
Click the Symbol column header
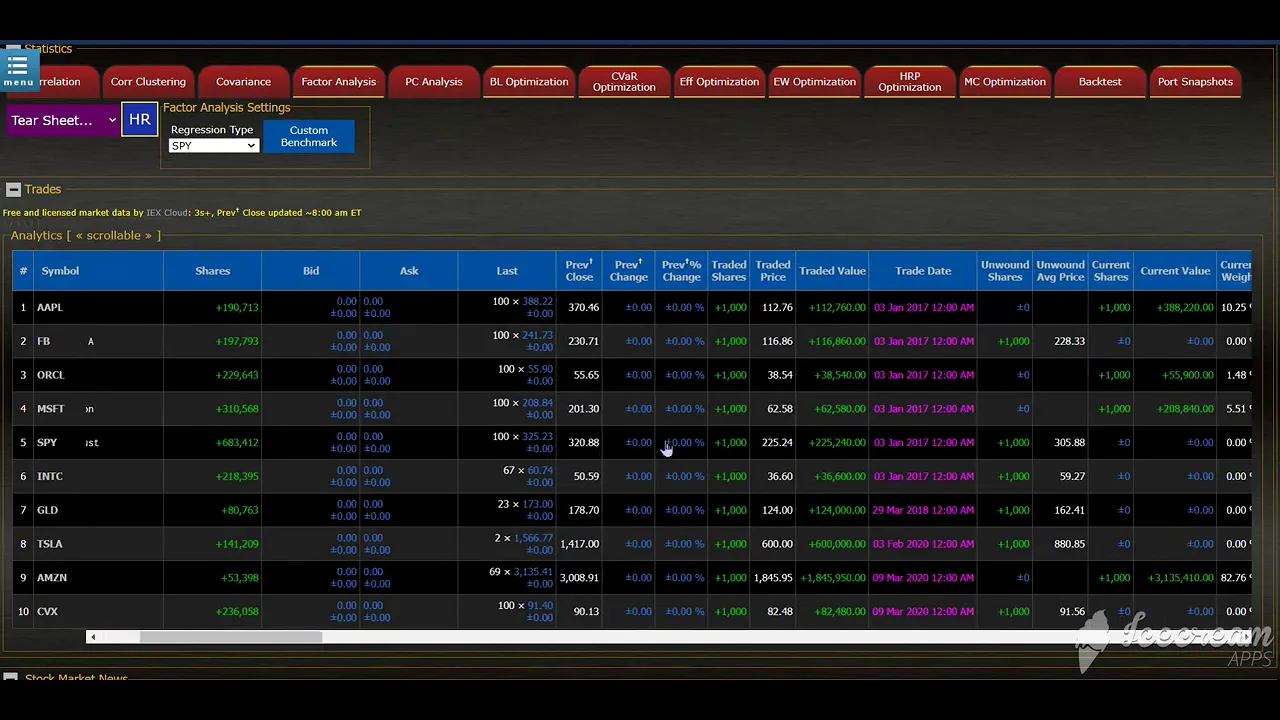click(x=98, y=271)
